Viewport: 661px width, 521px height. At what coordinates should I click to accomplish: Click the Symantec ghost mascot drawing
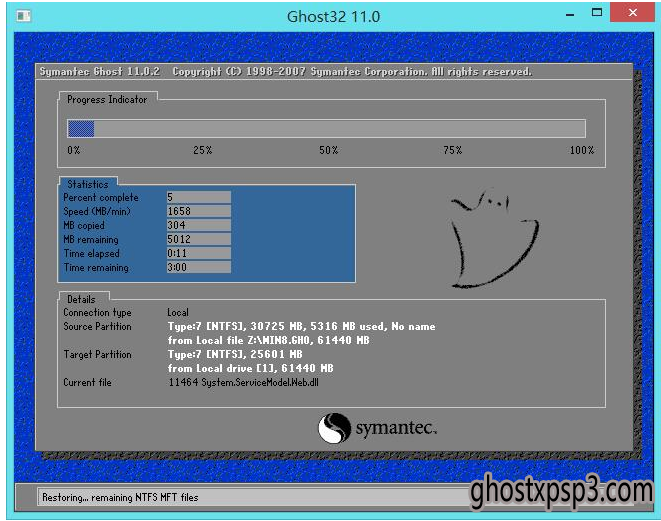[494, 239]
